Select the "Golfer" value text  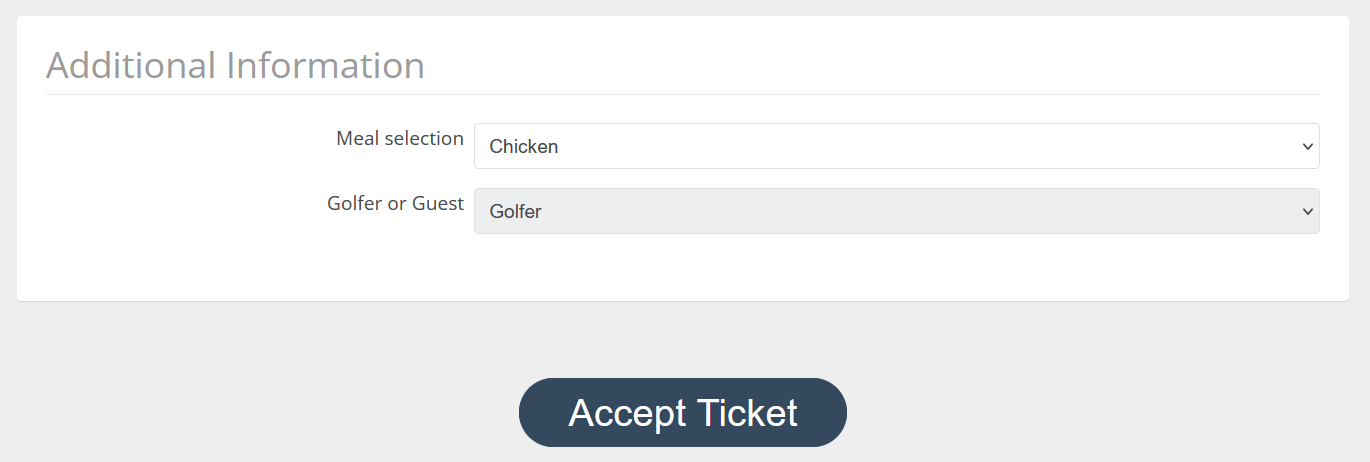516,212
